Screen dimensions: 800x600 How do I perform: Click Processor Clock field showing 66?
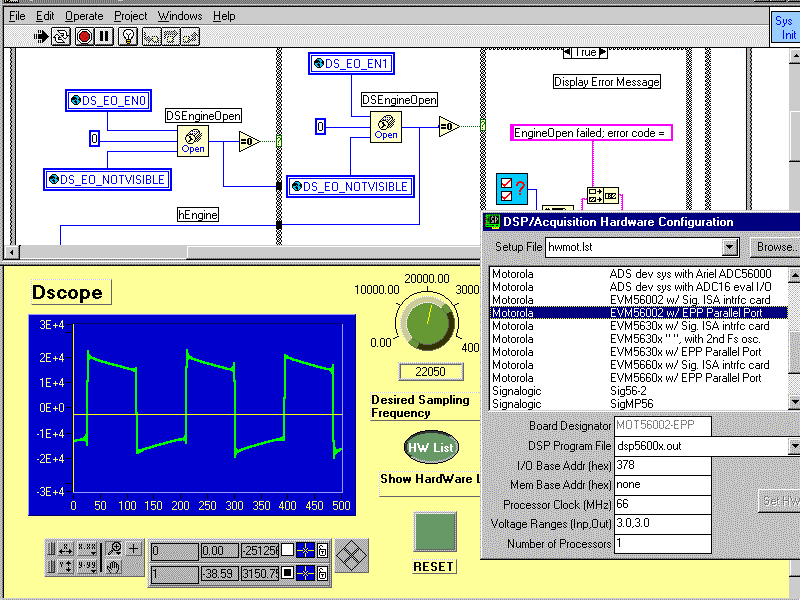point(663,505)
